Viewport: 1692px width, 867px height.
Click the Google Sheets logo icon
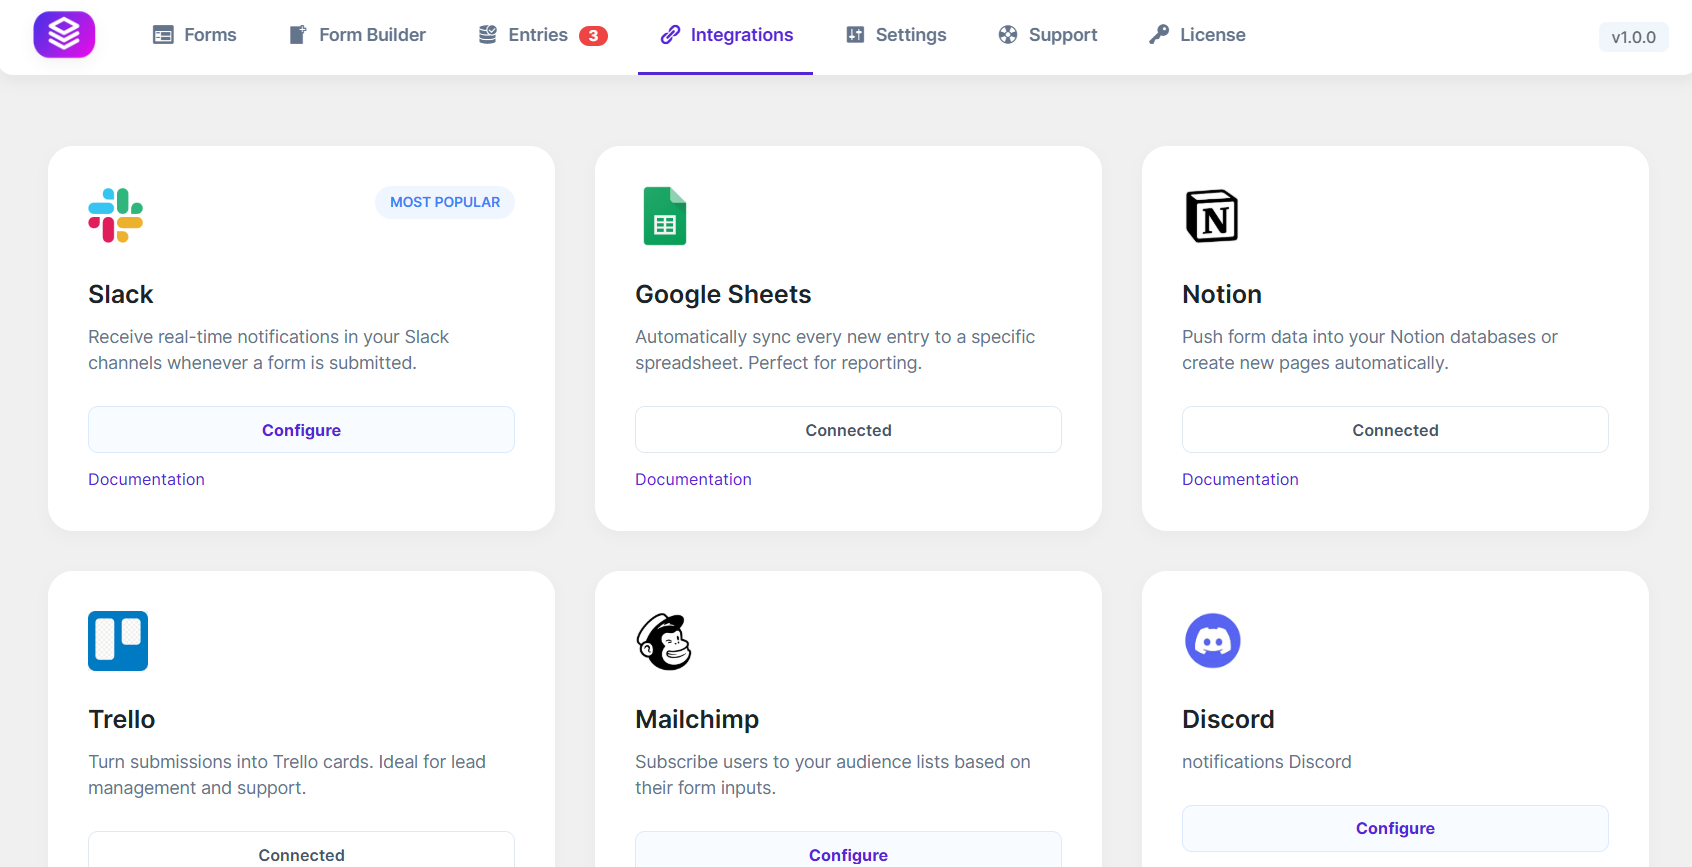click(665, 216)
